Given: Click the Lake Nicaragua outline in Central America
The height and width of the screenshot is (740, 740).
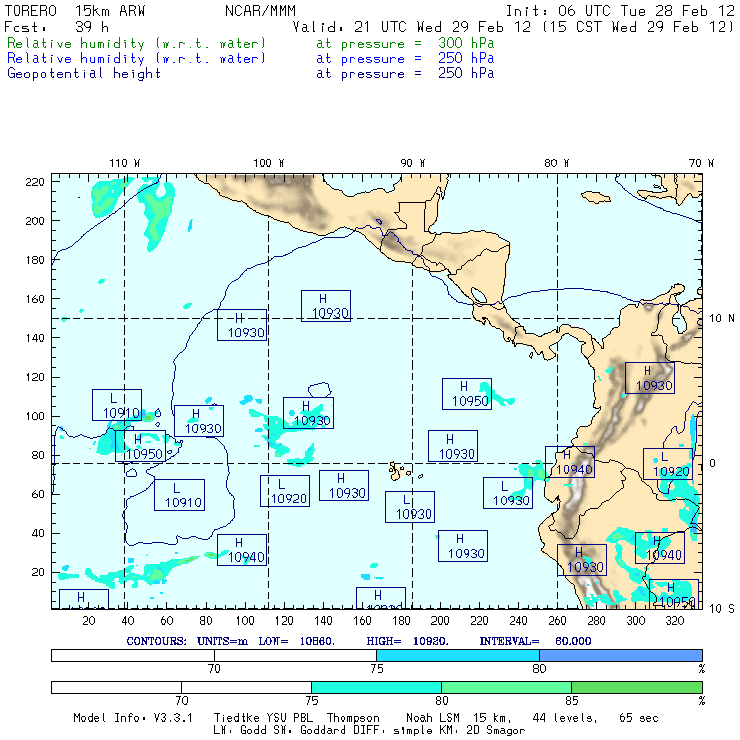Looking at the screenshot, I should (x=479, y=295).
